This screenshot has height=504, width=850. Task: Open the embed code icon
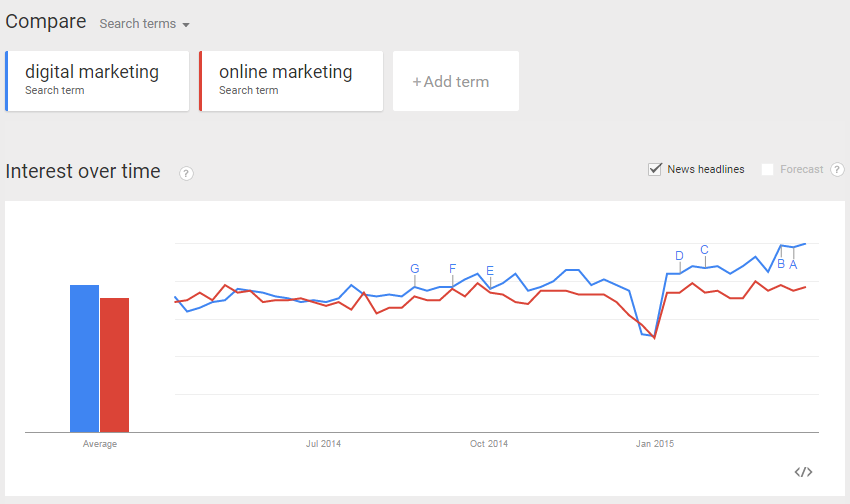pos(803,472)
